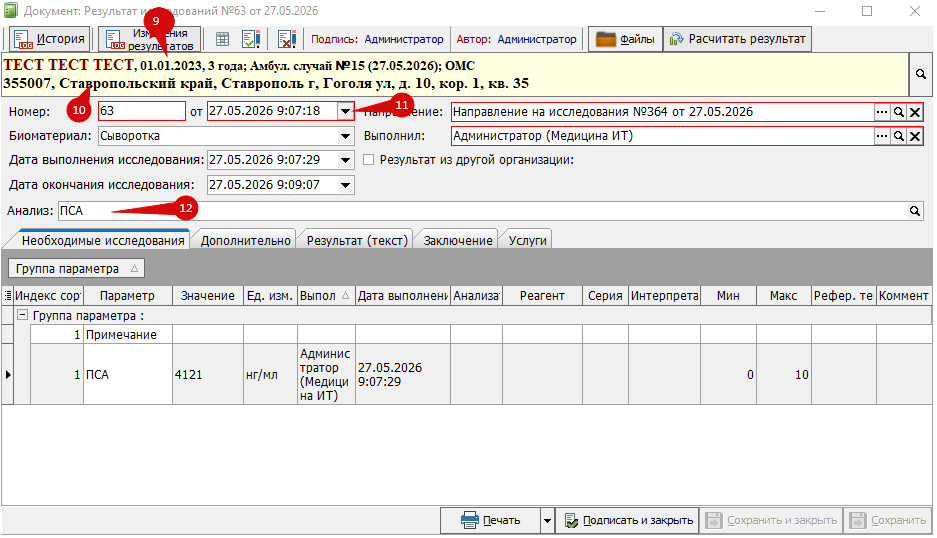
Task: Click magnifier icon in Анализ field
Action: coord(915,211)
